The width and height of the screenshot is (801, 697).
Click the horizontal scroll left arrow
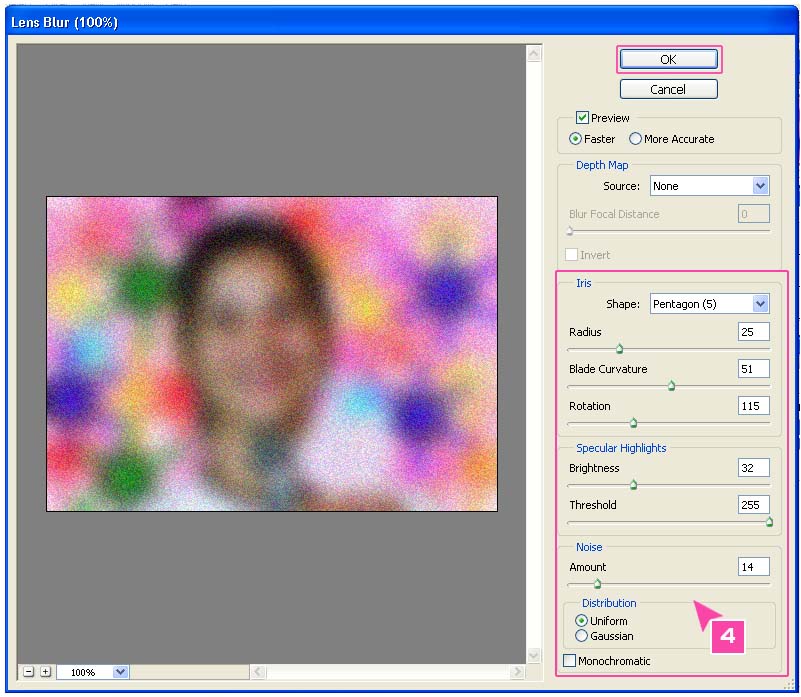click(x=257, y=672)
